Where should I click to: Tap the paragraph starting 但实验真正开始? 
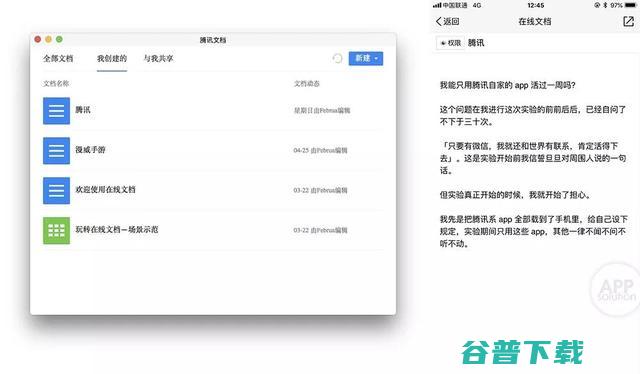pyautogui.click(x=516, y=195)
